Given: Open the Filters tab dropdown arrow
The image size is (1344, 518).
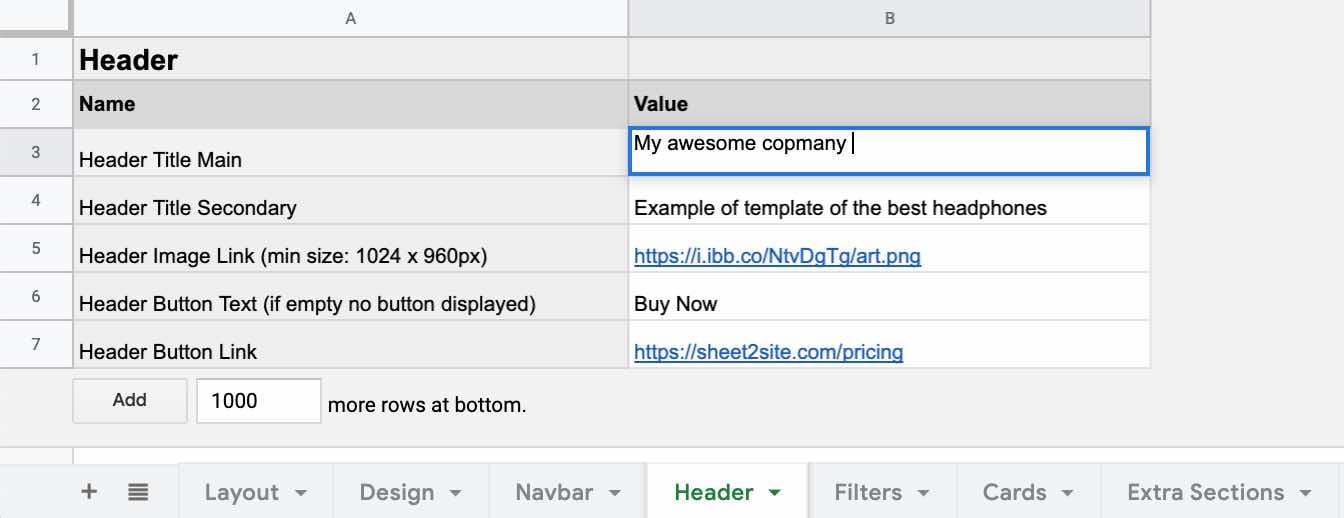Looking at the screenshot, I should point(923,493).
